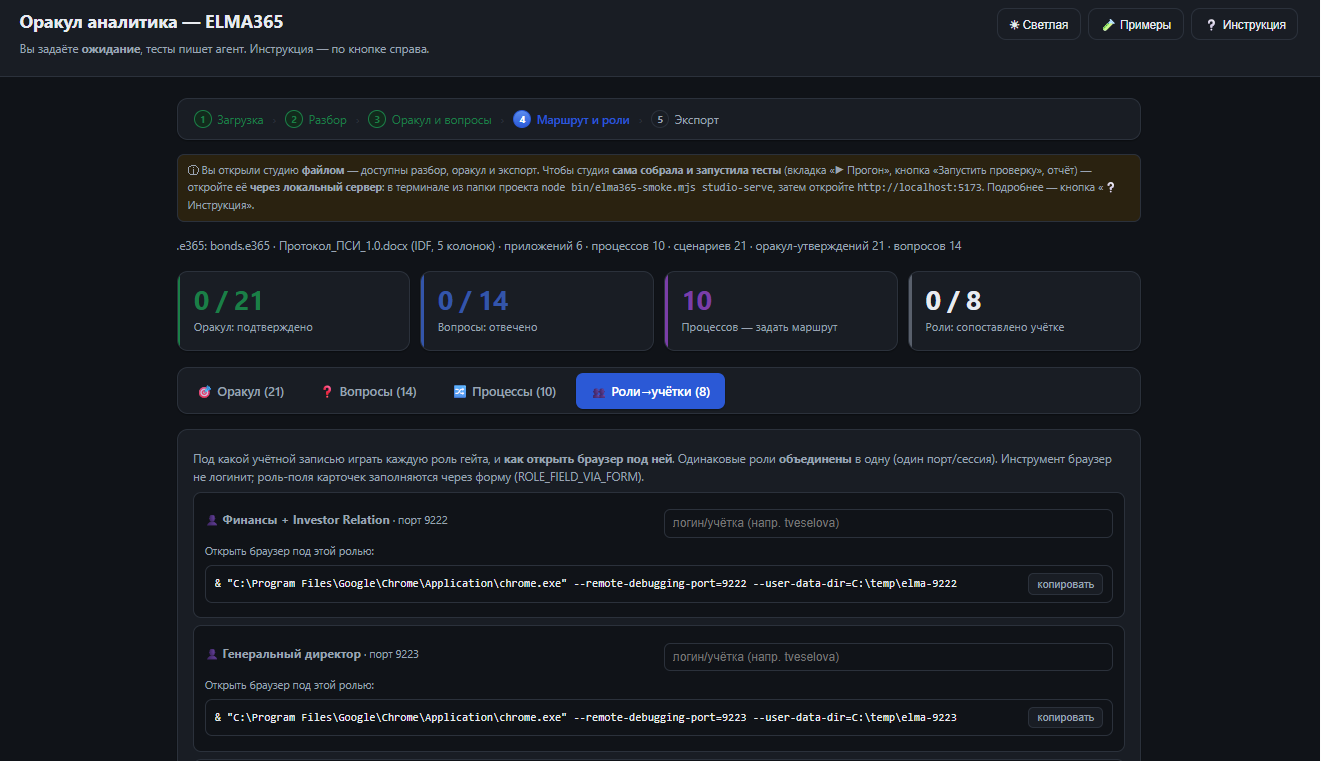The height and width of the screenshot is (761, 1321).
Task: Click the 0 / 21 Оракул подтверждено card
Action: 293,310
